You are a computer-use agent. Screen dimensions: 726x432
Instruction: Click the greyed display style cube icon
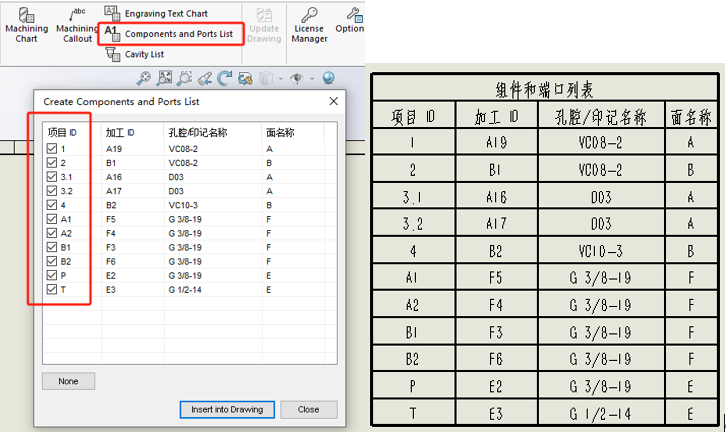[x=266, y=78]
